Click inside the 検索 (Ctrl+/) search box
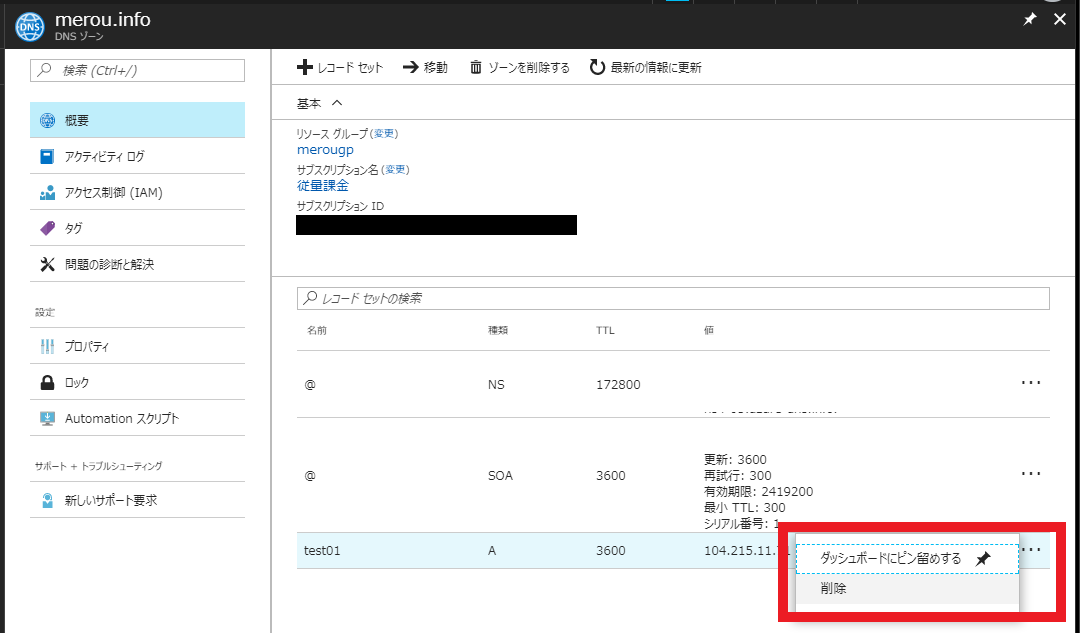Screen dimensions: 1080x633 point(137,70)
